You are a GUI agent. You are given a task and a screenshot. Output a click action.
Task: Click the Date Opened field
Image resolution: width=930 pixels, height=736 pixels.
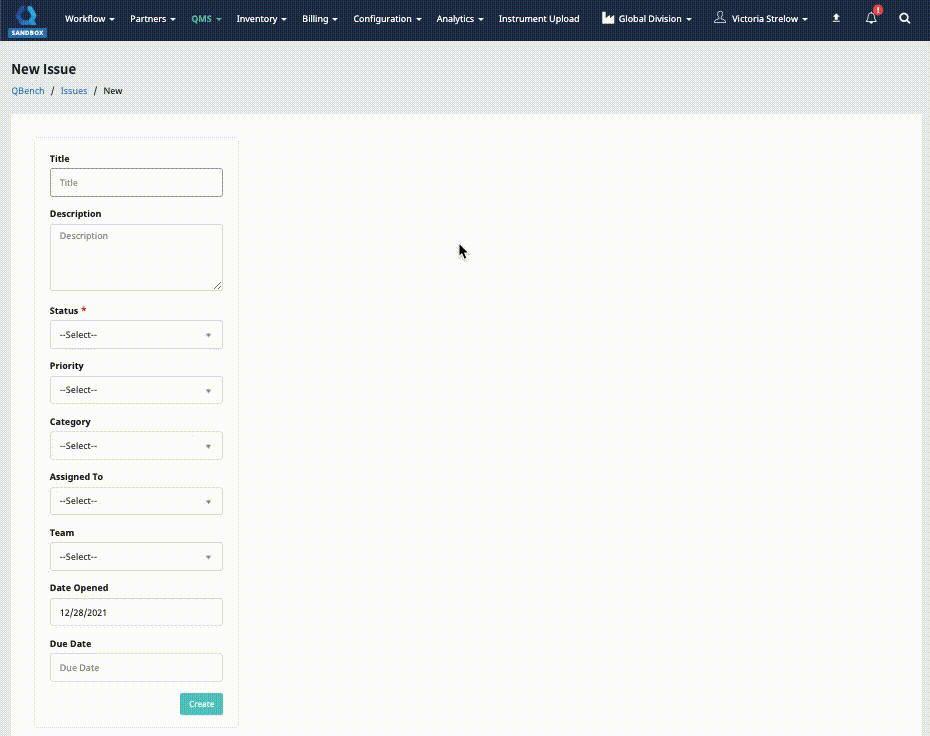pyautogui.click(x=136, y=612)
